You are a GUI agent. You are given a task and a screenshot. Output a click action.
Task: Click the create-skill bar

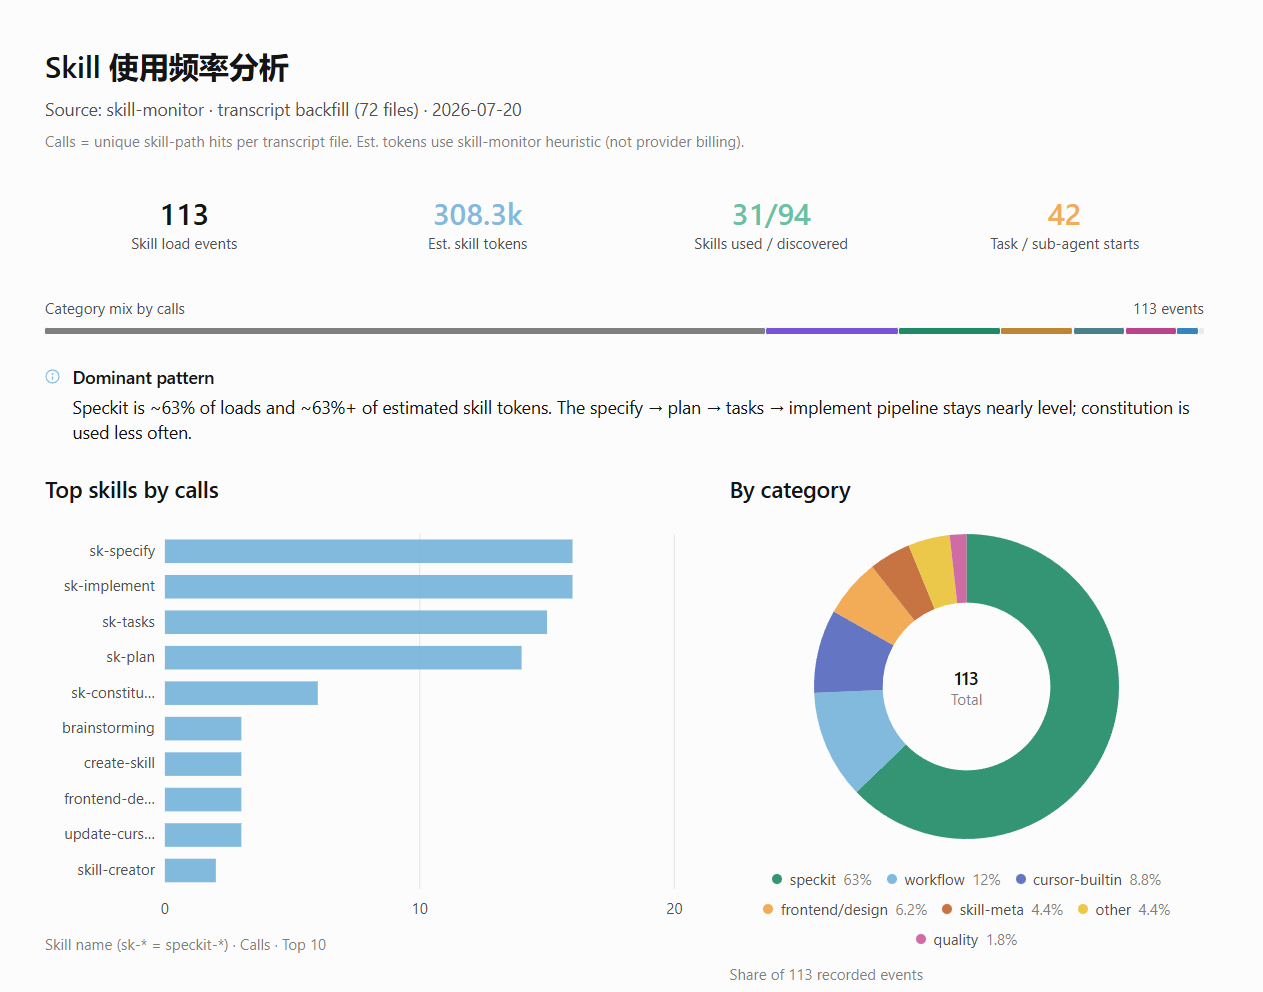[x=203, y=764]
